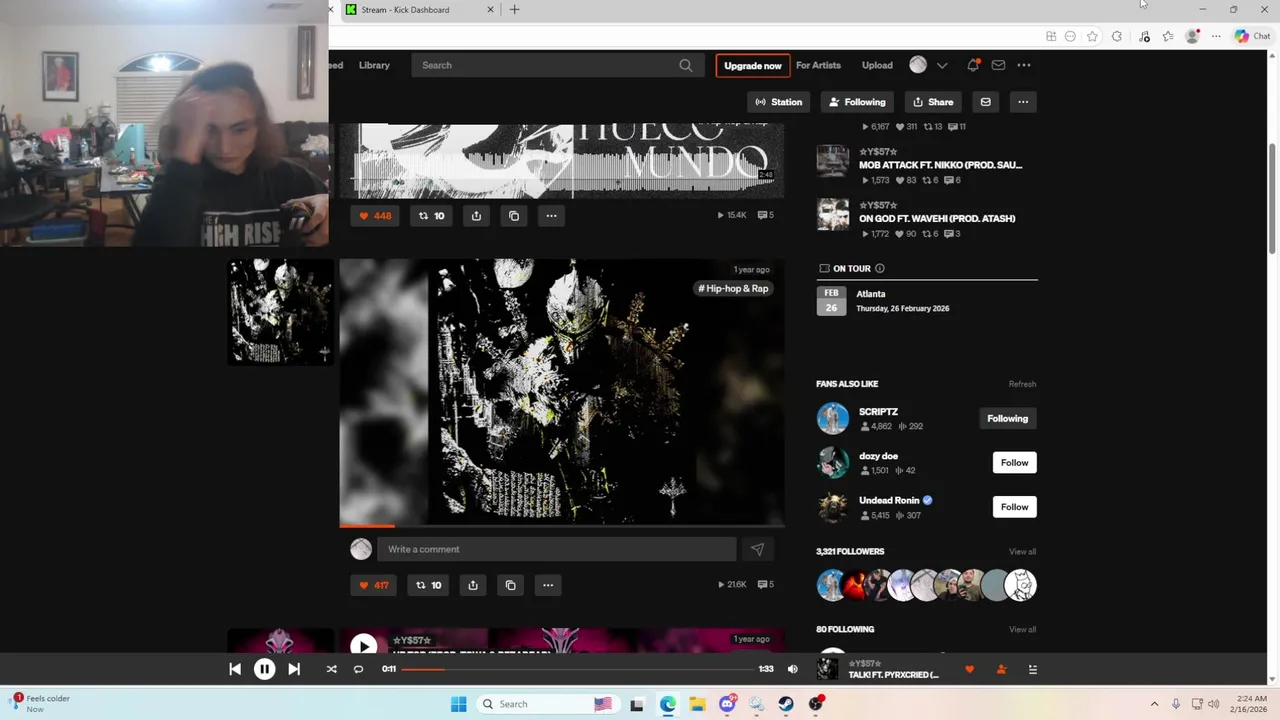The image size is (1280, 720).
Task: Copy link of track with 417 likes
Action: [510, 585]
